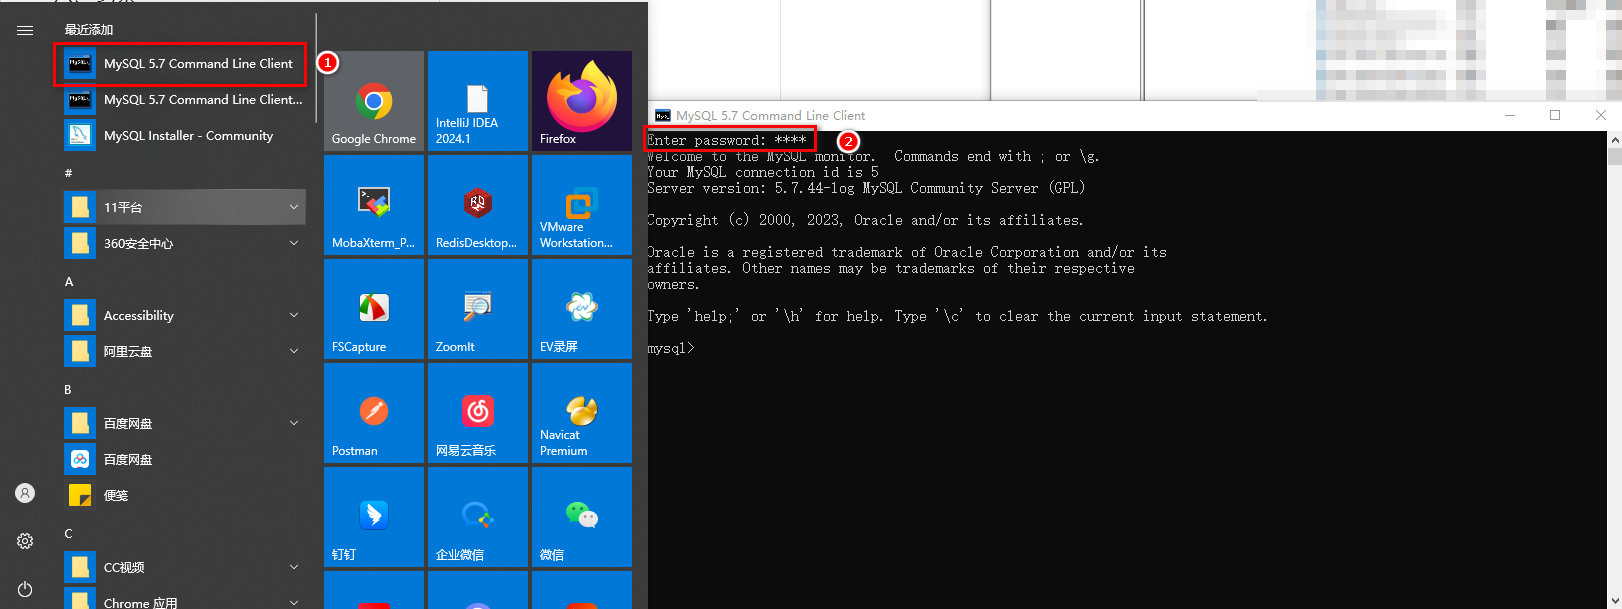
Task: Open Google Chrome tile
Action: pyautogui.click(x=374, y=101)
